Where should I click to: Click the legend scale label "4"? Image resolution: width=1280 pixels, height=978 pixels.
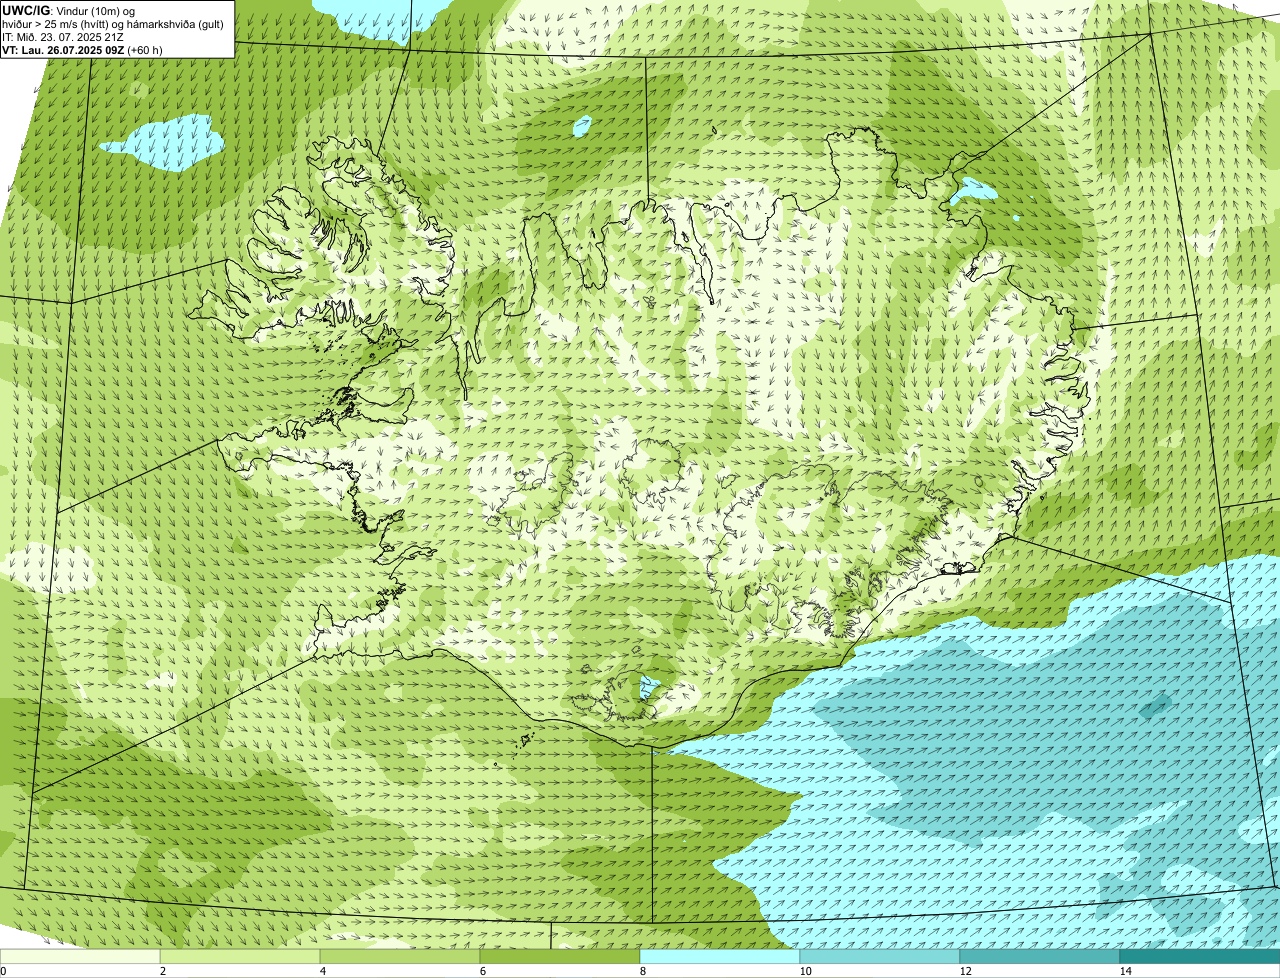(x=322, y=971)
